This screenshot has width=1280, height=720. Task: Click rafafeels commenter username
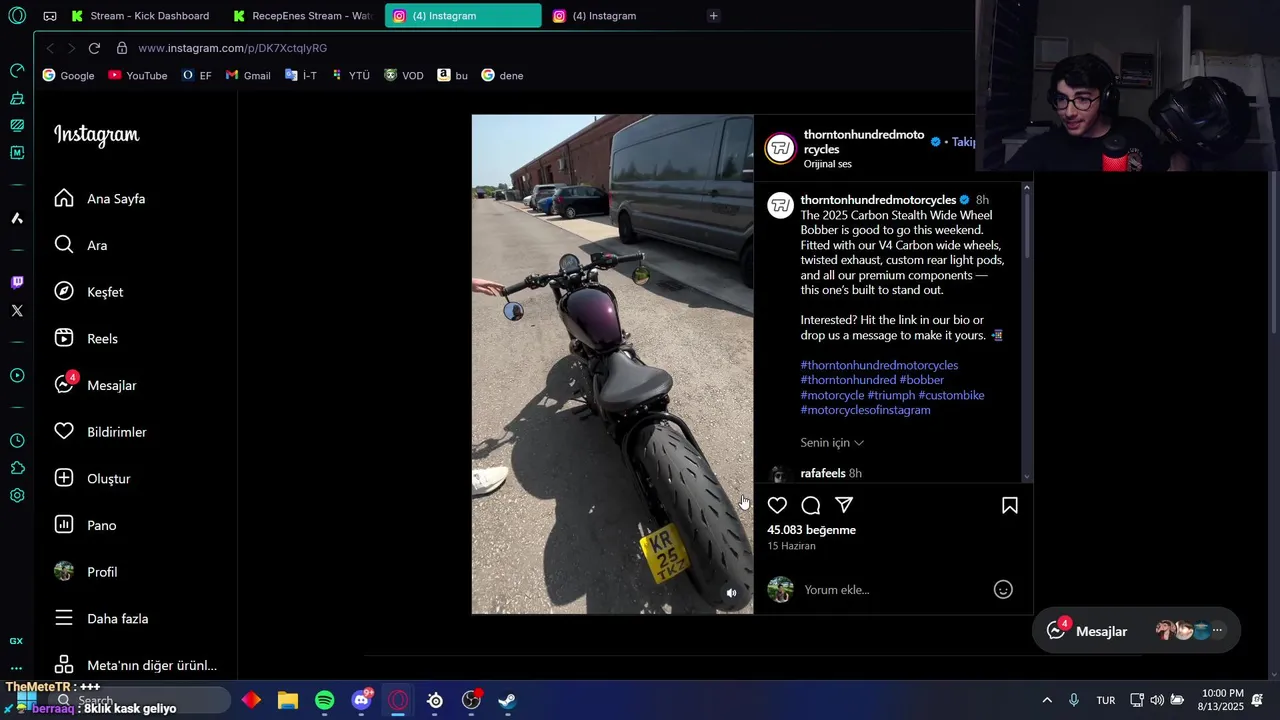(823, 473)
